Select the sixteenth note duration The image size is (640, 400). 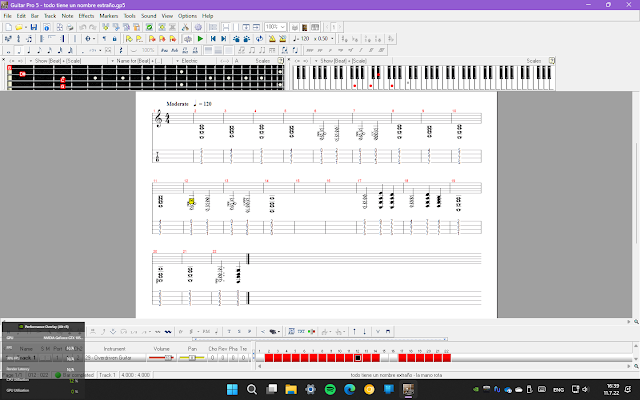tap(49, 50)
